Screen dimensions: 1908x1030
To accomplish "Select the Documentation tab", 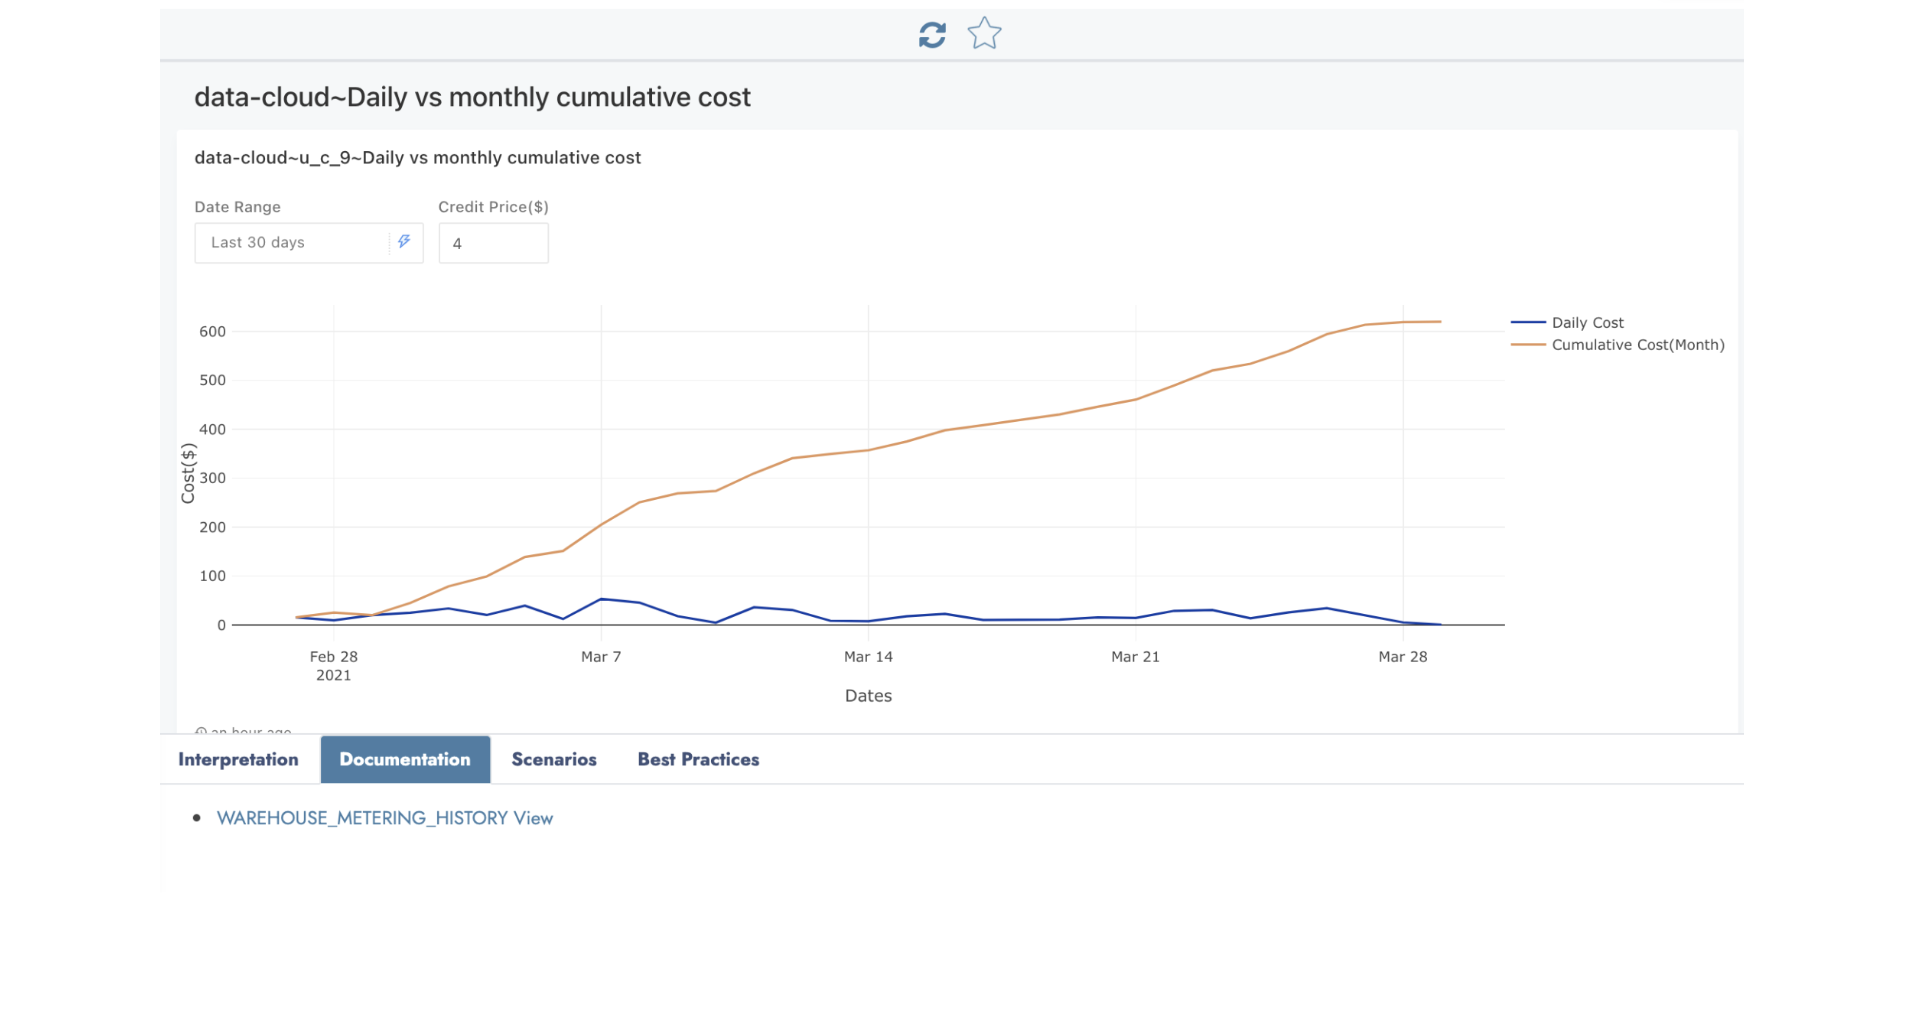I will point(405,760).
